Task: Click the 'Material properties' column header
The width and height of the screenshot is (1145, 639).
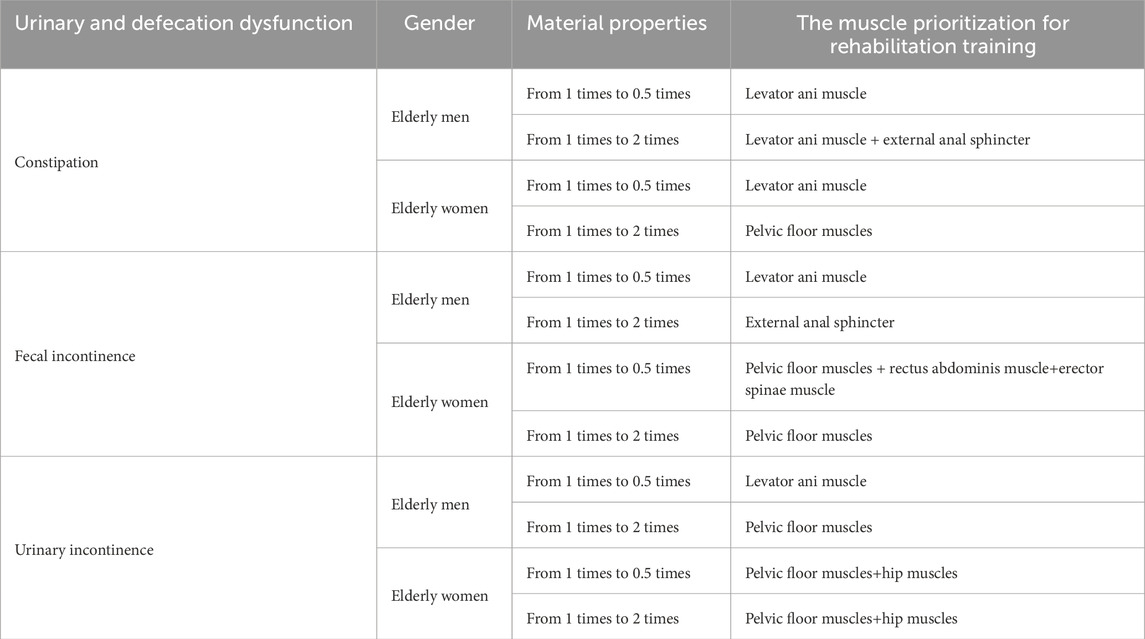Action: pos(619,23)
